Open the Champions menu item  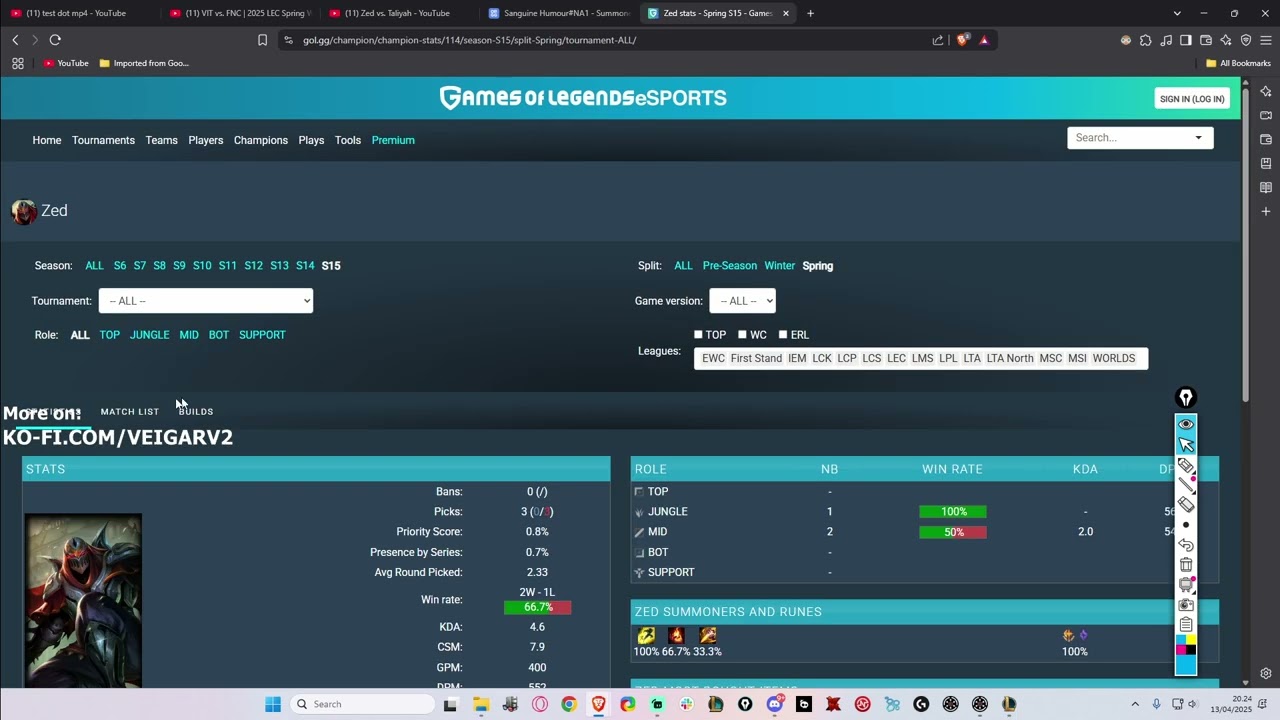[x=261, y=140]
